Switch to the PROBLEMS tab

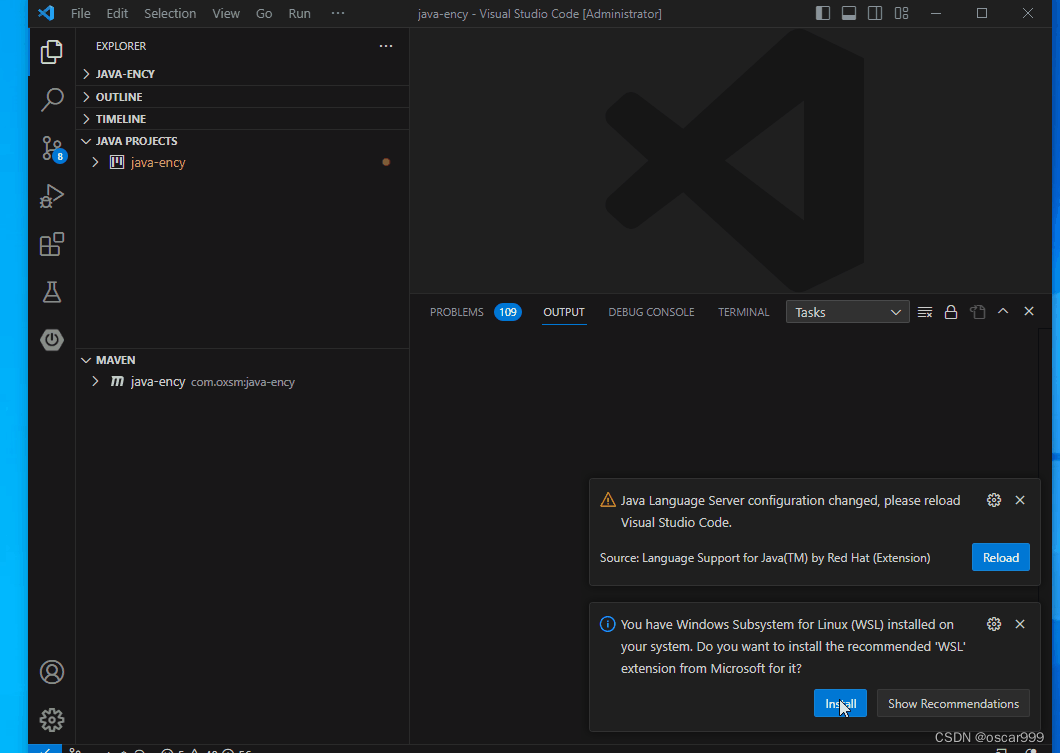pyautogui.click(x=456, y=312)
